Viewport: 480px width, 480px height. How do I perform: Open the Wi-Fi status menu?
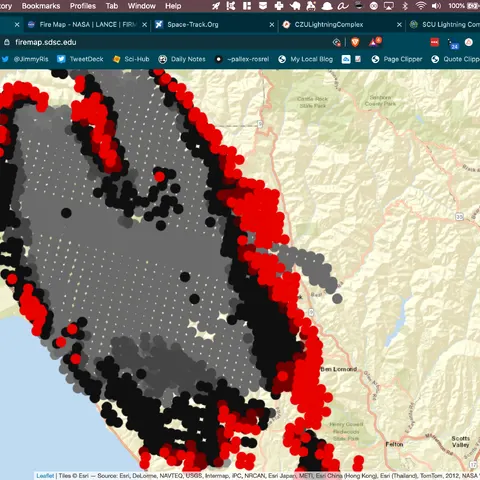421,6
